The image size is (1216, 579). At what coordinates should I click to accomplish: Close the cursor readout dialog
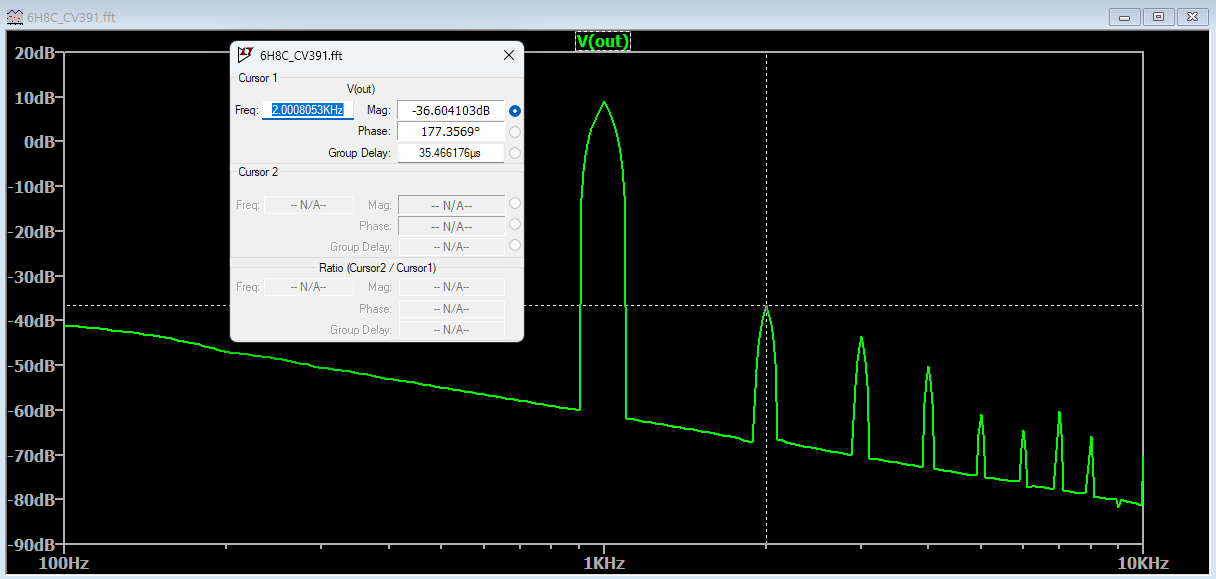tap(507, 56)
